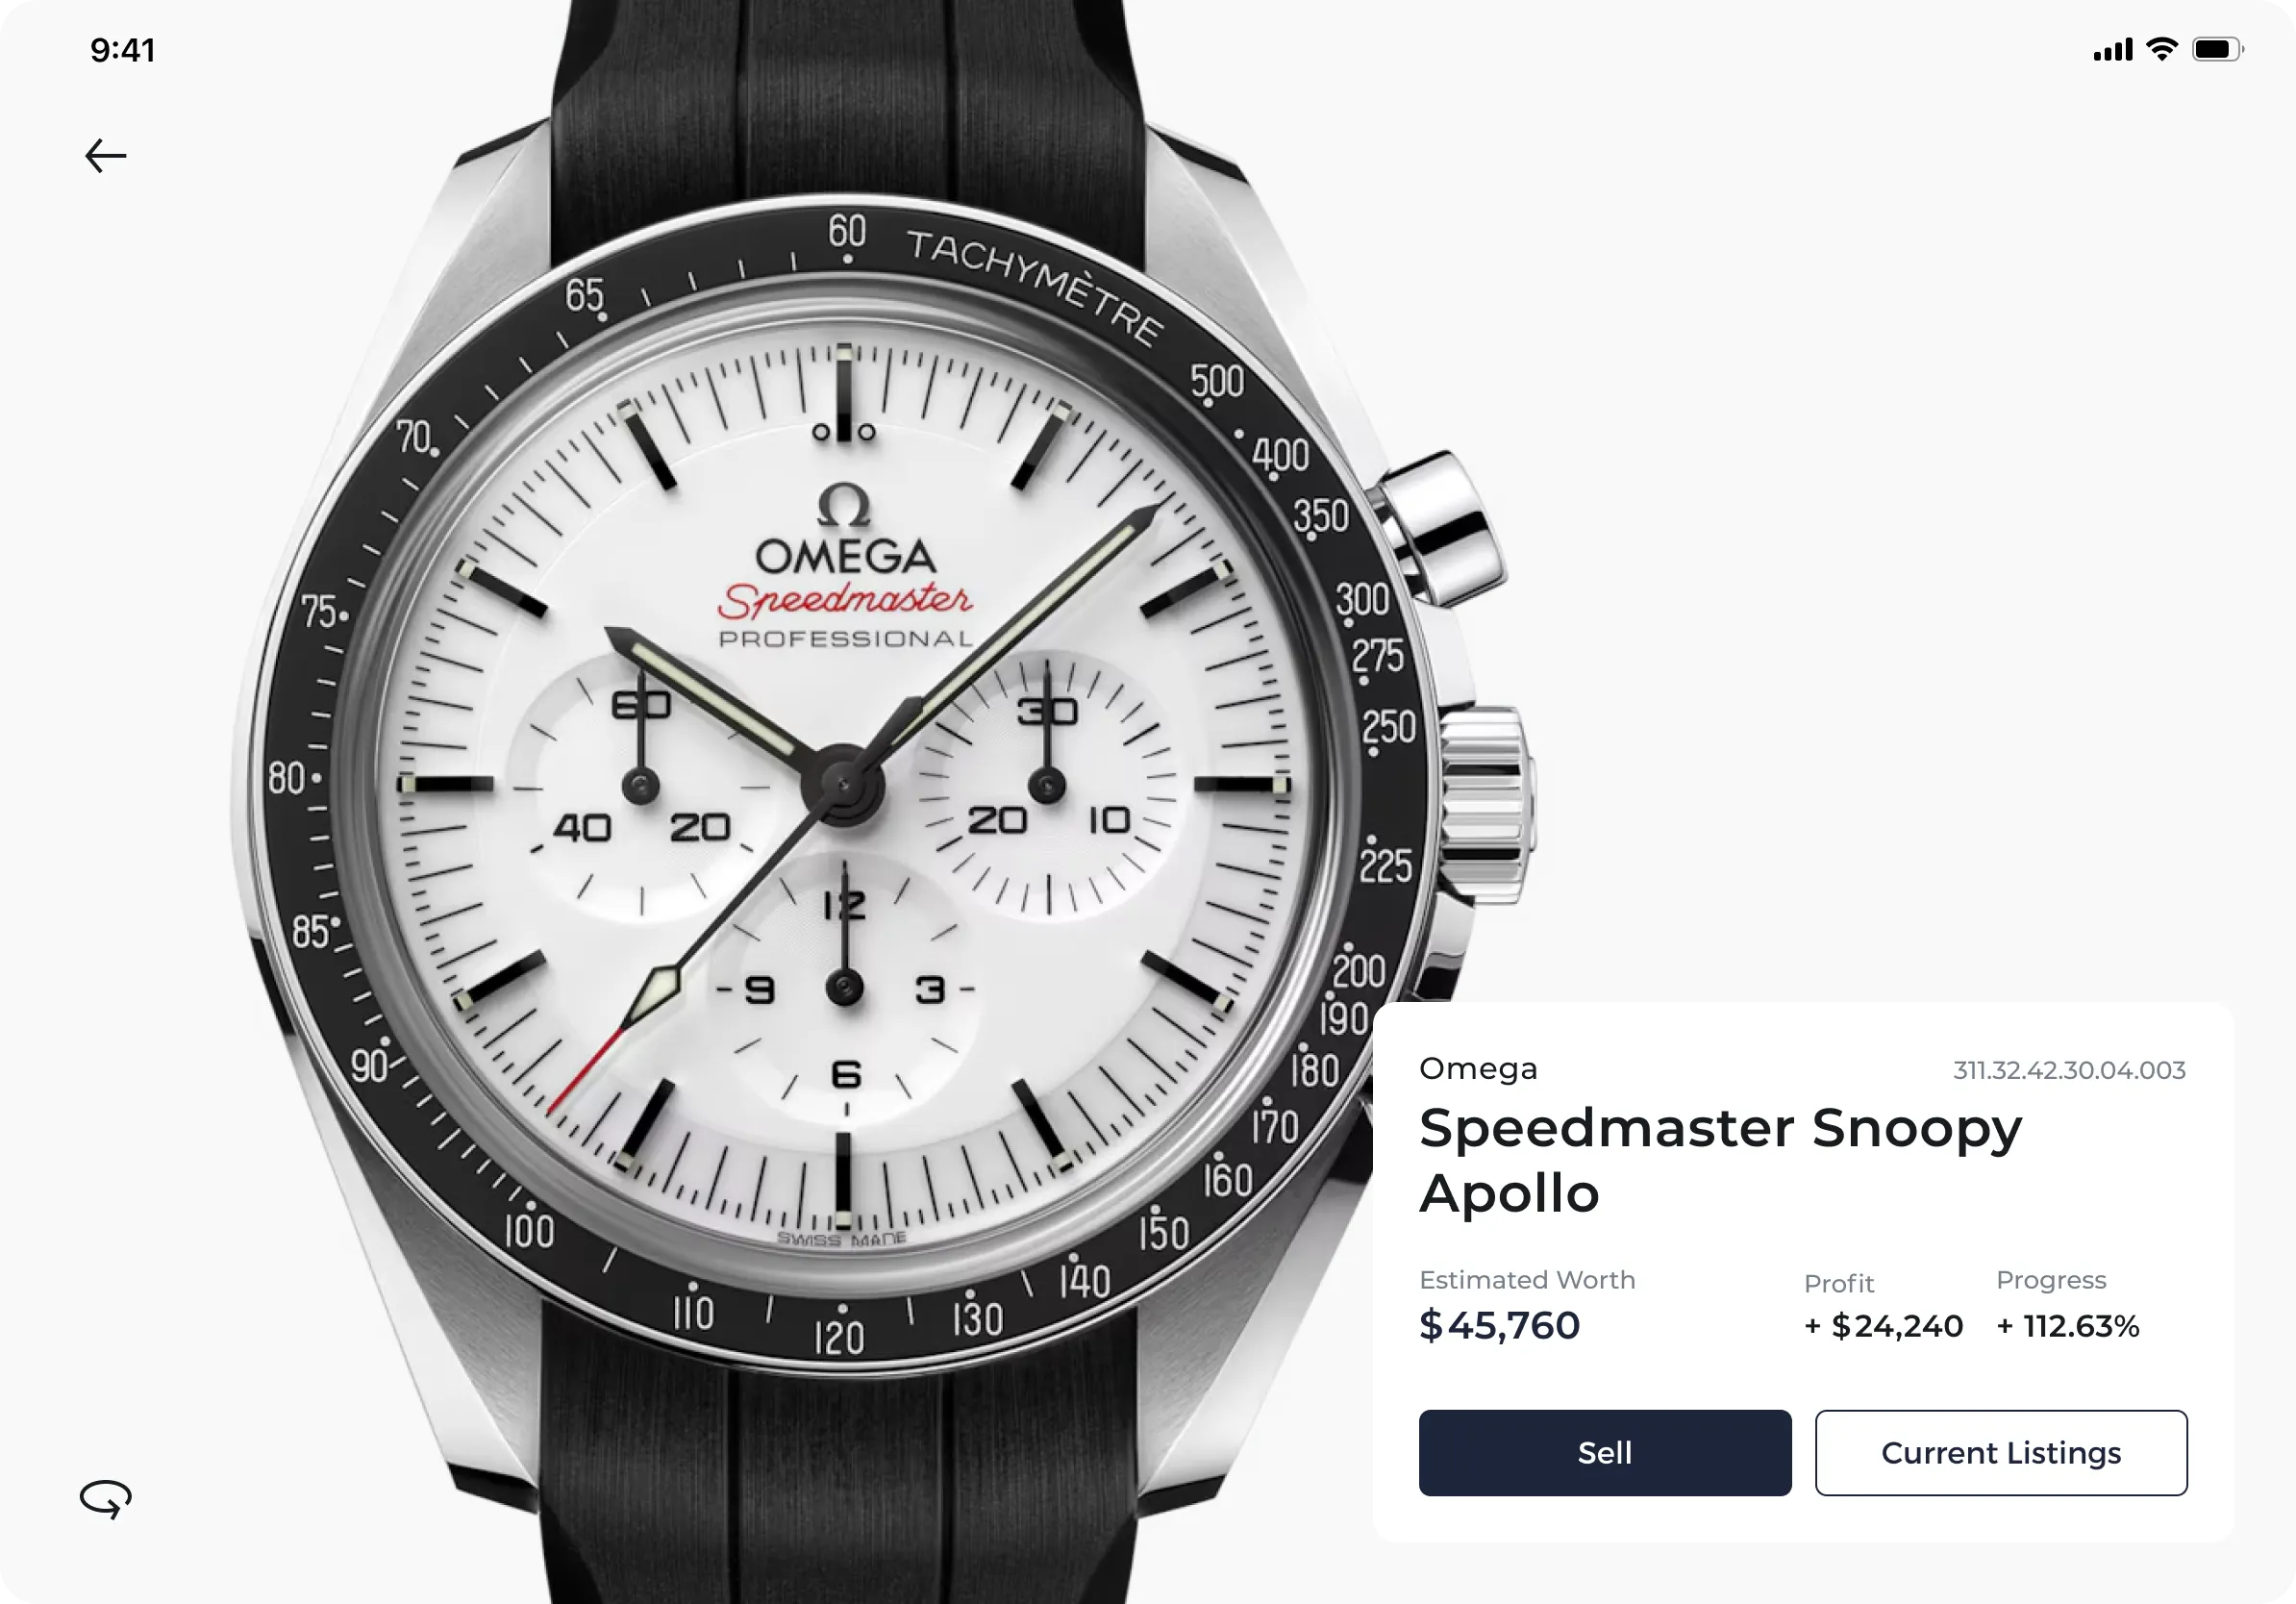Click the progress + 112.63% value
The height and width of the screenshot is (1604, 2296).
click(x=2067, y=1326)
